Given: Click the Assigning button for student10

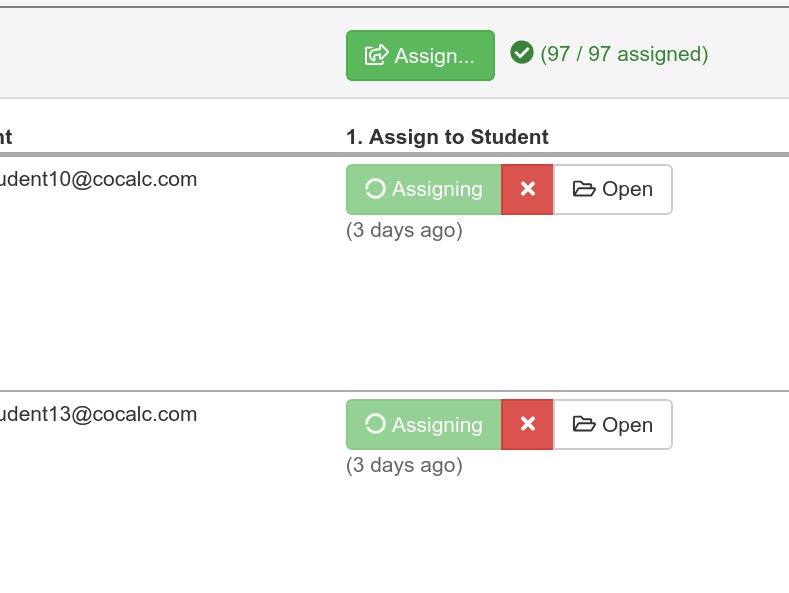Looking at the screenshot, I should 424,189.
